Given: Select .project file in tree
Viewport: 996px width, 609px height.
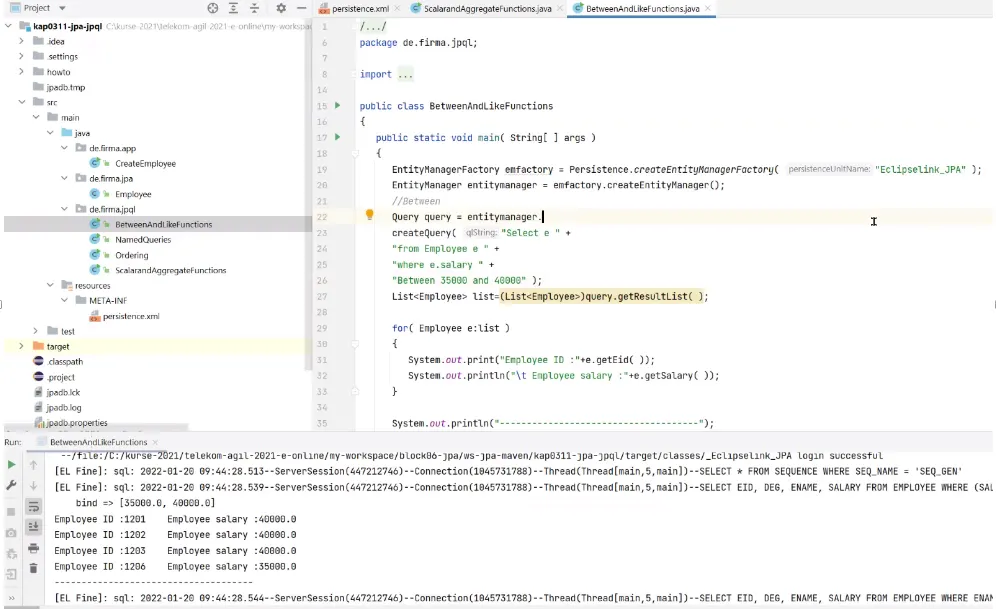Looking at the screenshot, I should pyautogui.click(x=60, y=377).
